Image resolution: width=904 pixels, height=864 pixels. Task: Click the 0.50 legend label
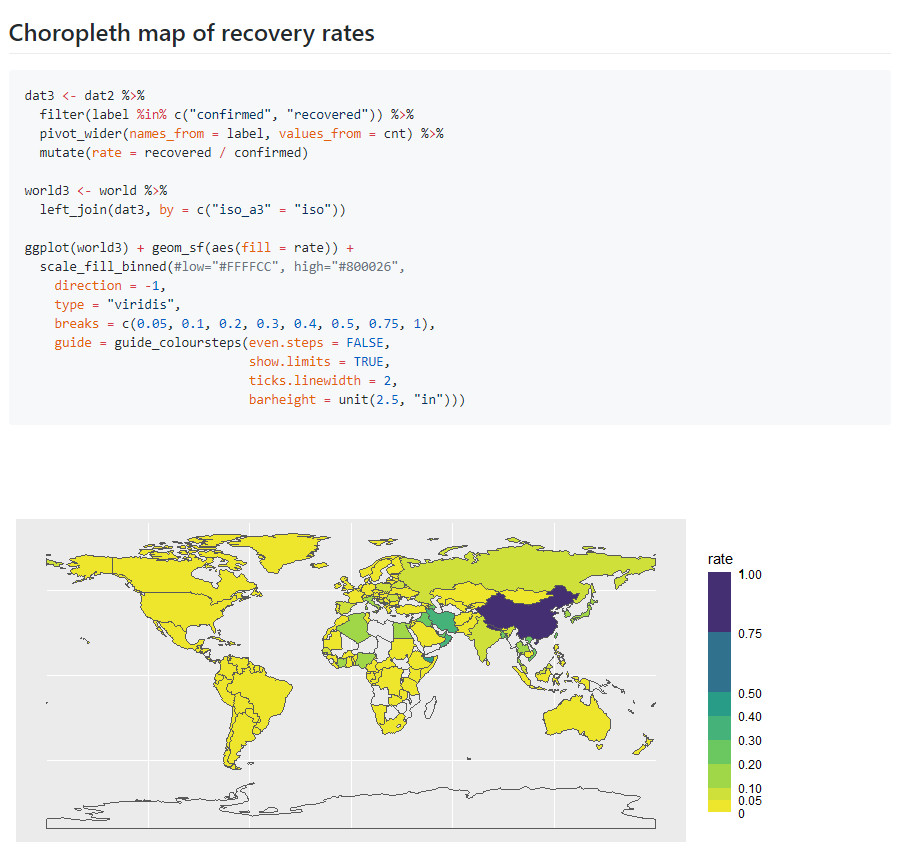click(750, 694)
